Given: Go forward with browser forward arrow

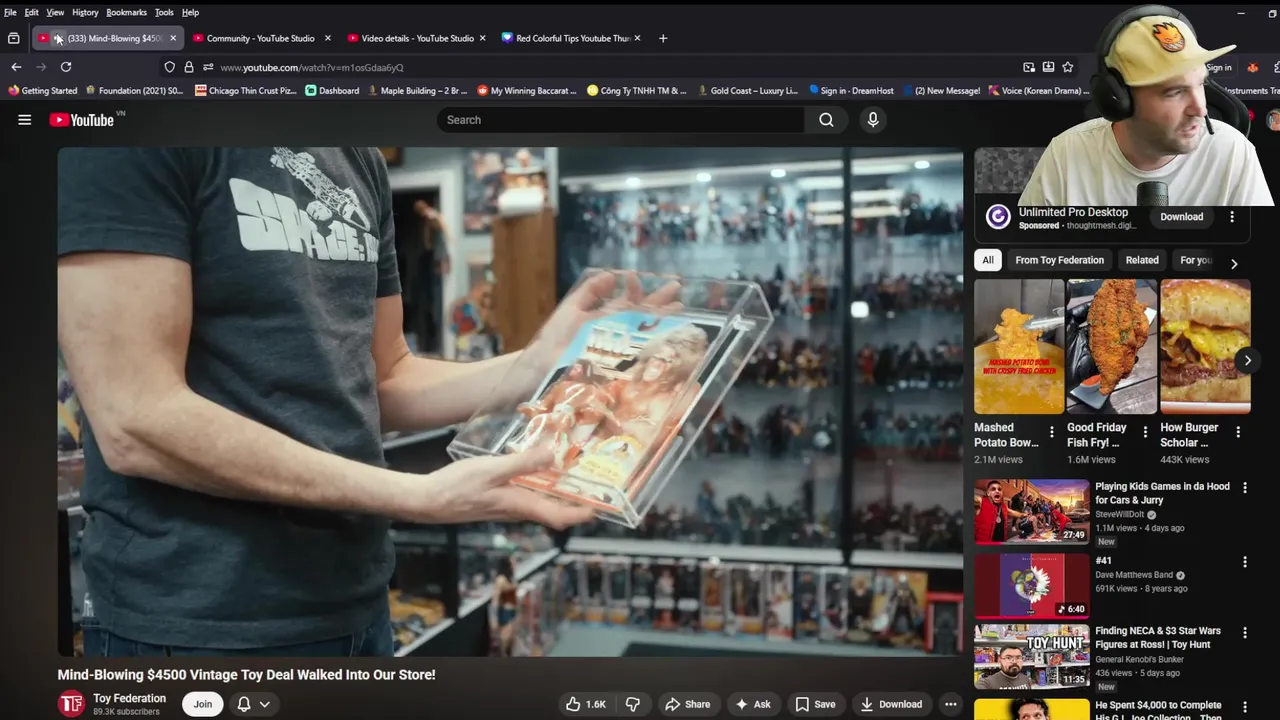Looking at the screenshot, I should point(41,67).
